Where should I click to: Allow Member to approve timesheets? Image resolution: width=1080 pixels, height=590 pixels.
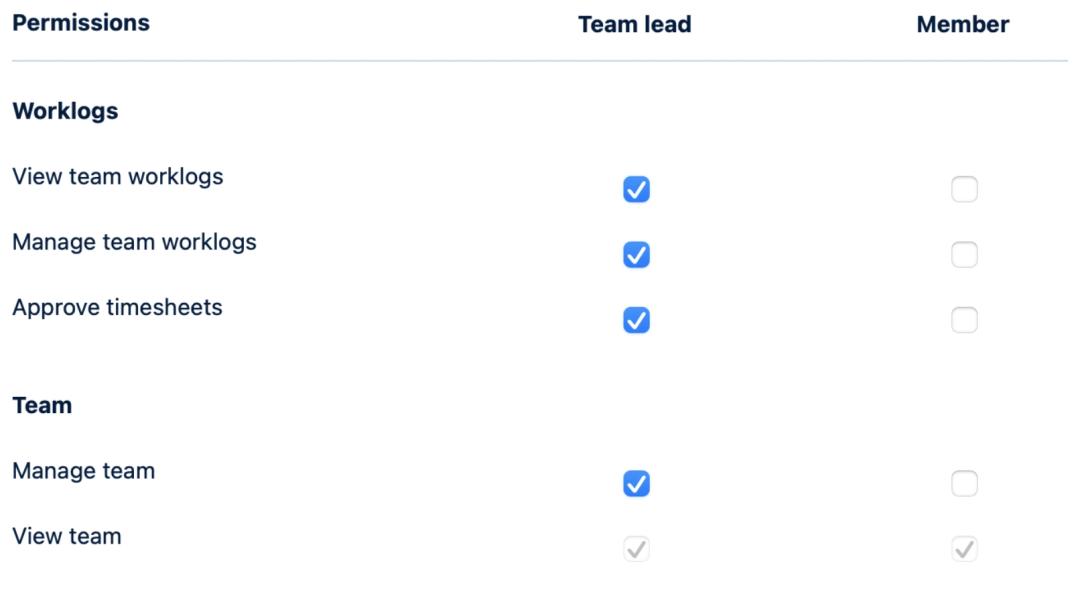tap(964, 320)
